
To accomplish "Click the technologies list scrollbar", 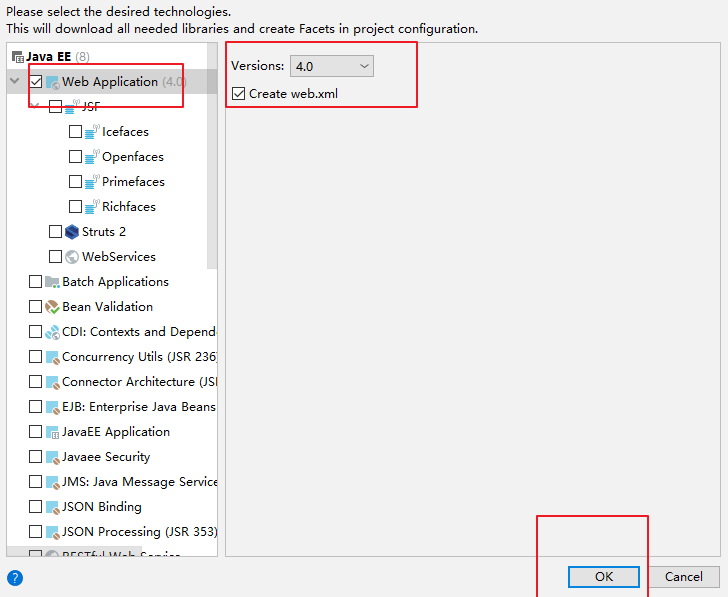I will 212,156.
